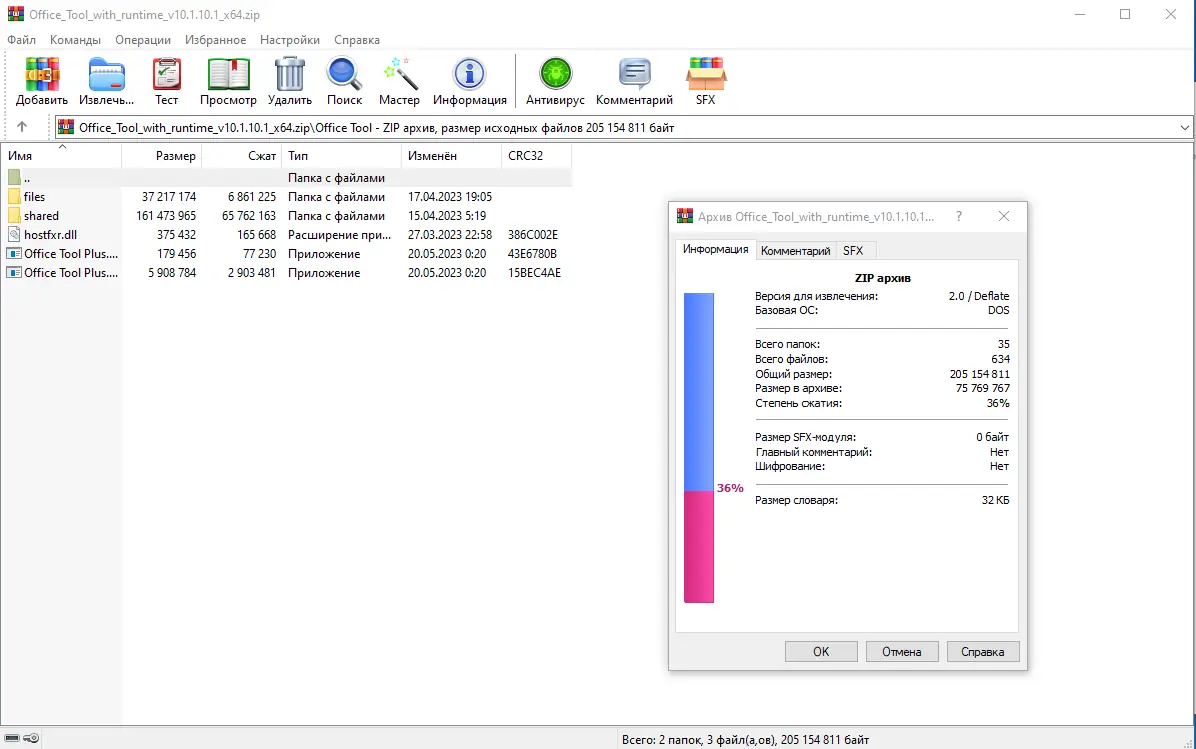1196x749 pixels.
Task: Open the Файл menu
Action: pos(21,40)
